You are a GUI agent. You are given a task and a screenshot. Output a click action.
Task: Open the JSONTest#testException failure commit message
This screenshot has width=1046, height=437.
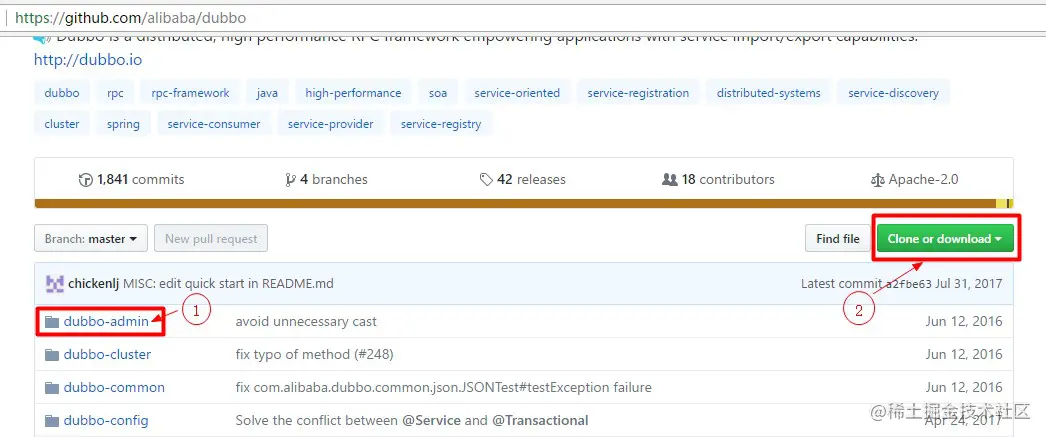click(444, 387)
